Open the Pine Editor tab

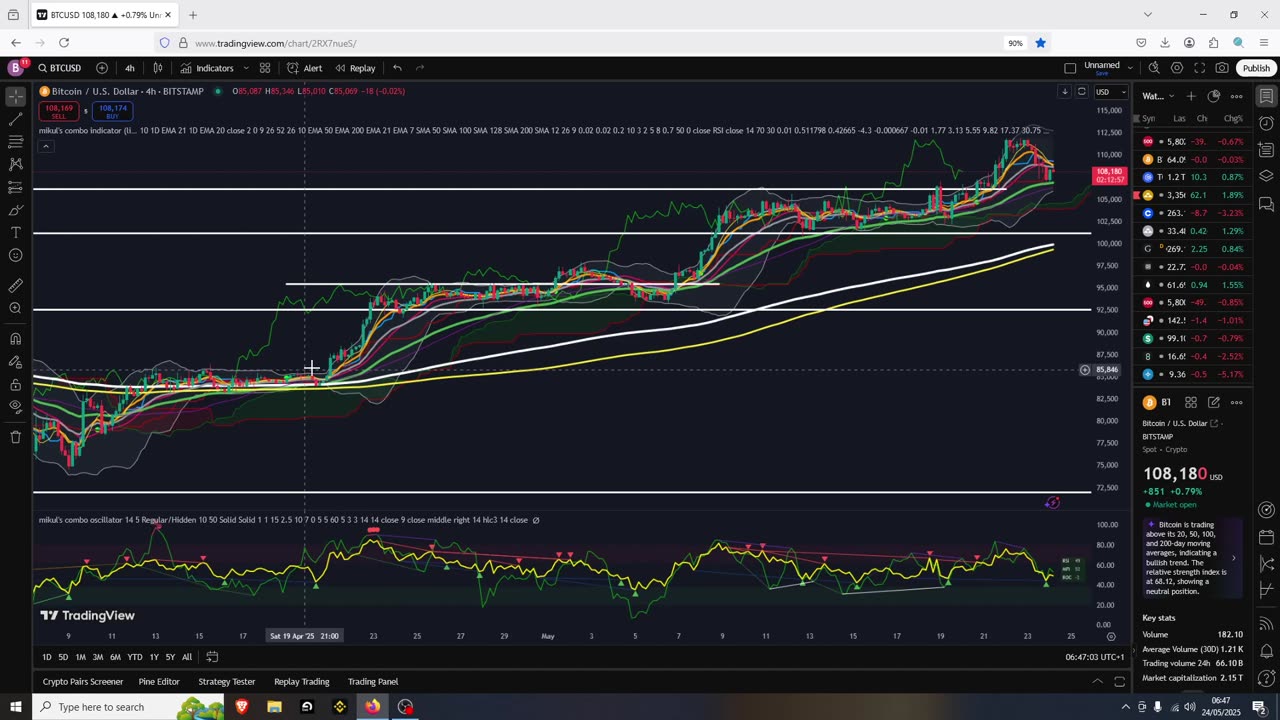click(159, 682)
